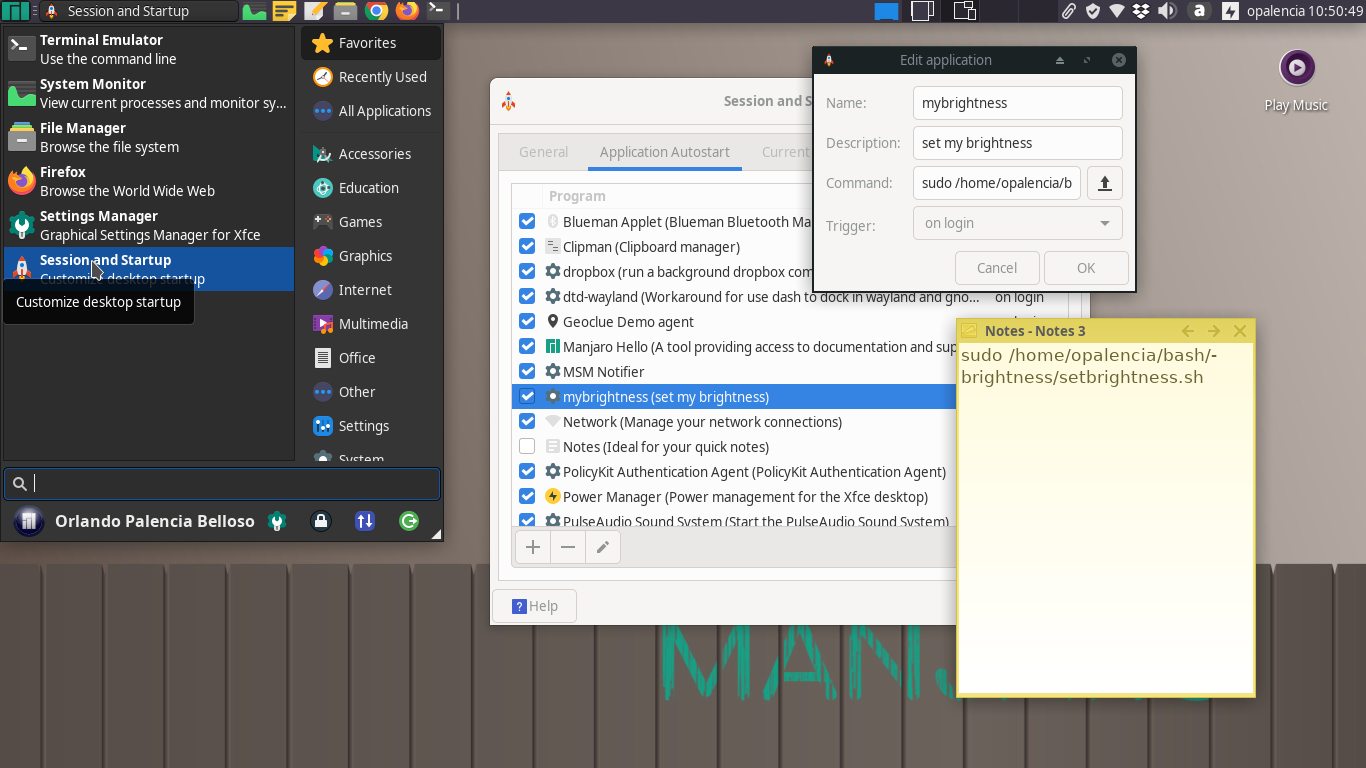The width and height of the screenshot is (1366, 768).
Task: Open the Office category
Action: pyautogui.click(x=371, y=358)
